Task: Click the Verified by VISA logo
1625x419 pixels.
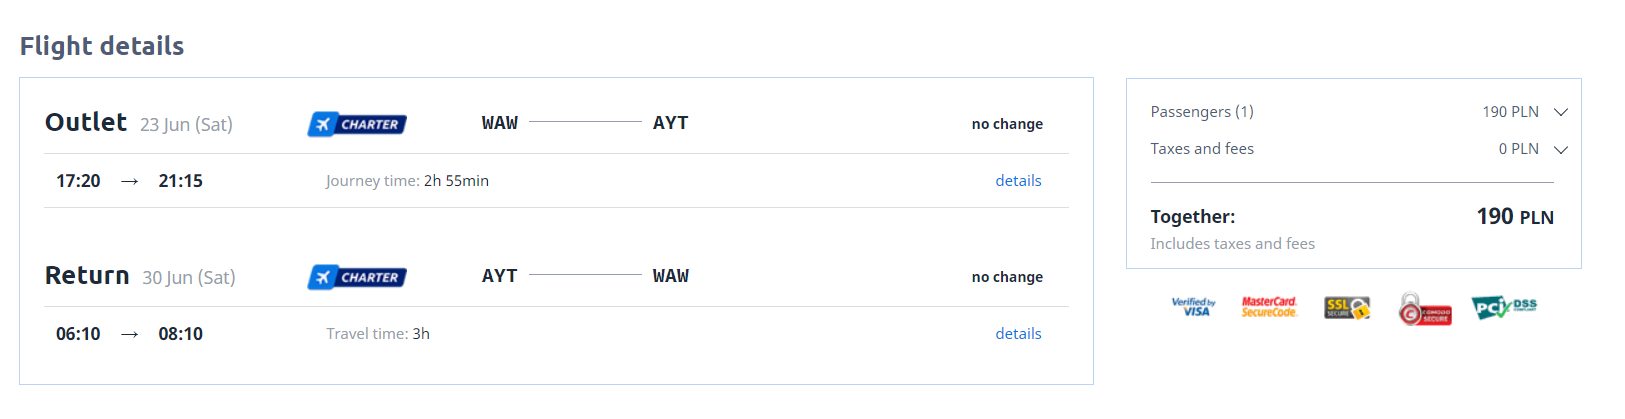Action: tap(1193, 307)
